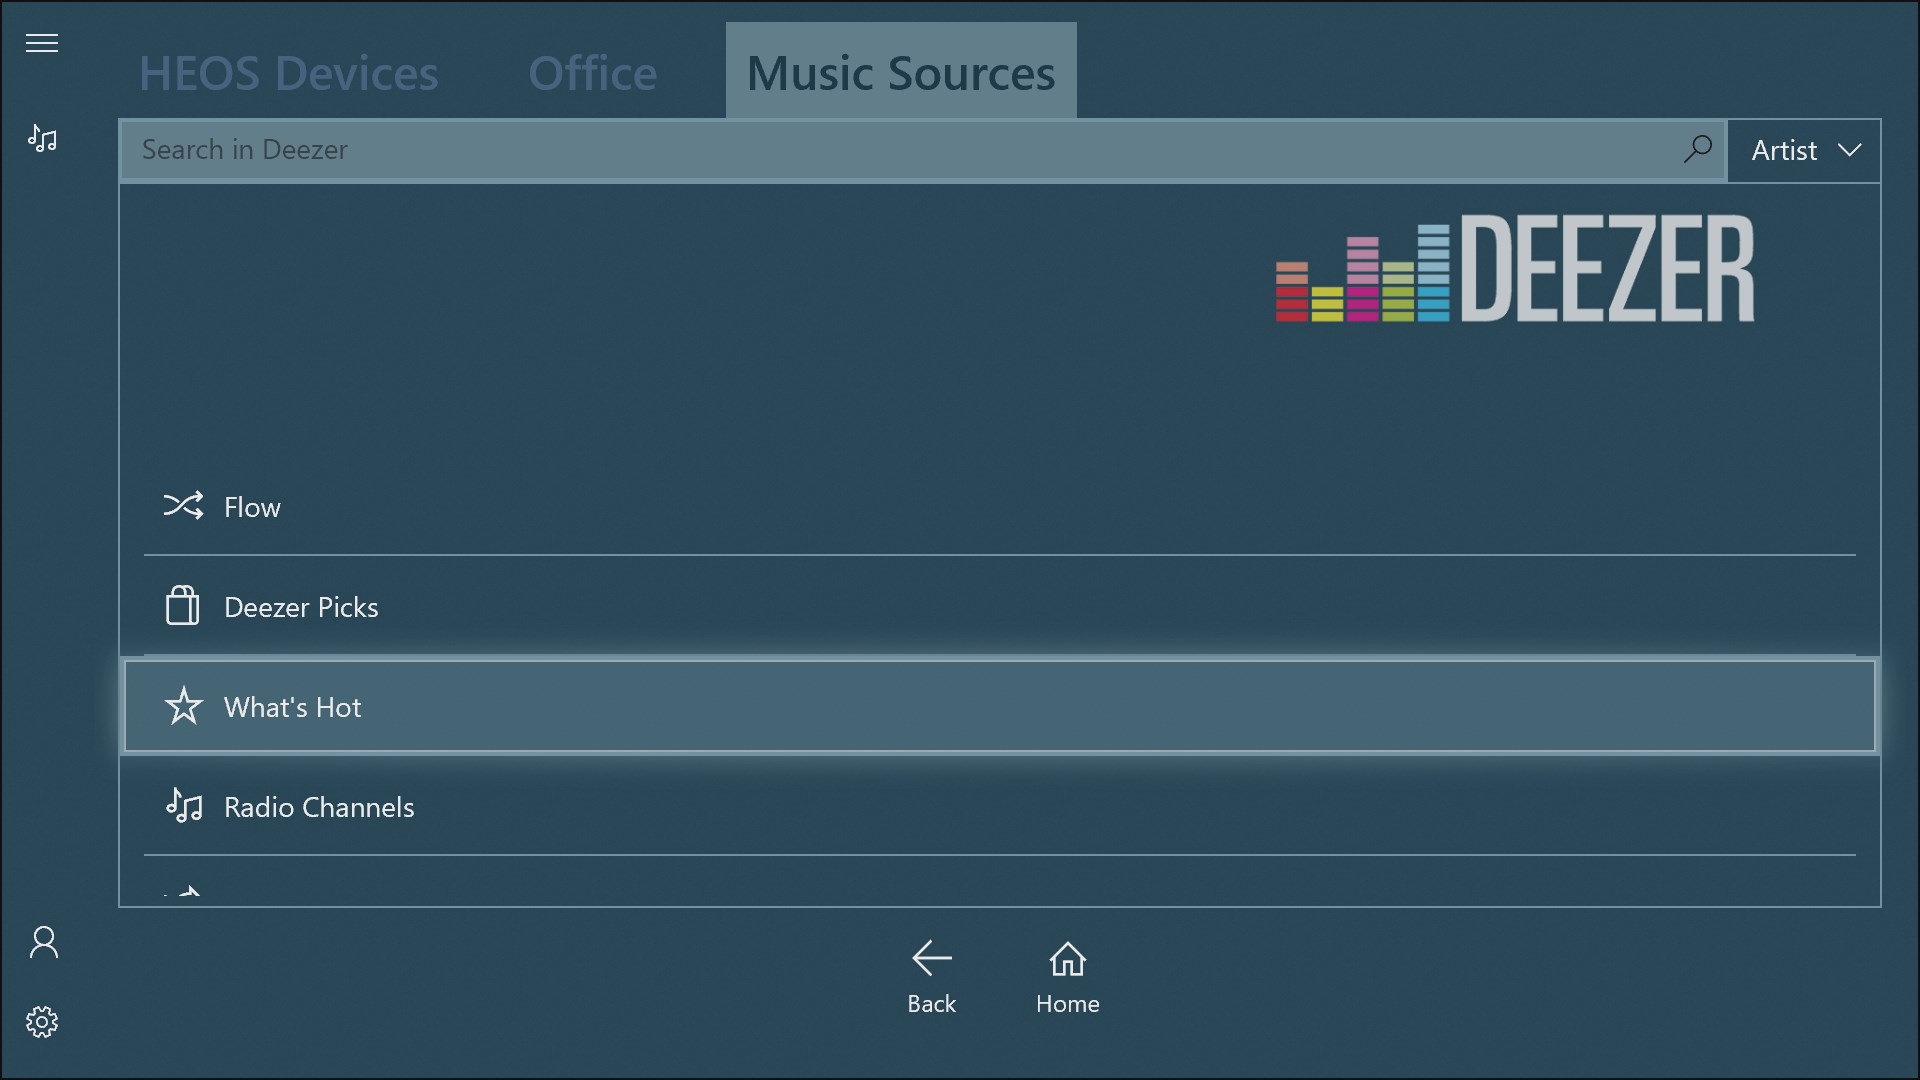Open Flow via the shuffle icon
The height and width of the screenshot is (1080, 1920).
point(184,506)
